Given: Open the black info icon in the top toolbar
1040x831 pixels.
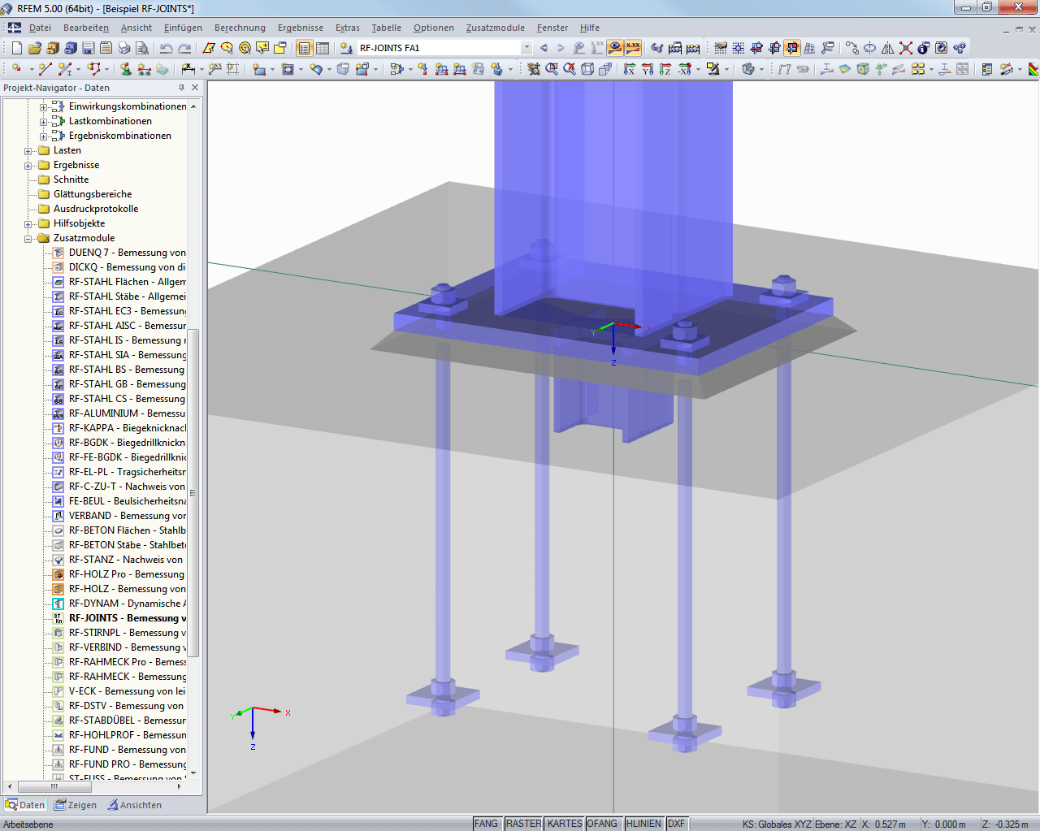Looking at the screenshot, I should click(x=923, y=48).
